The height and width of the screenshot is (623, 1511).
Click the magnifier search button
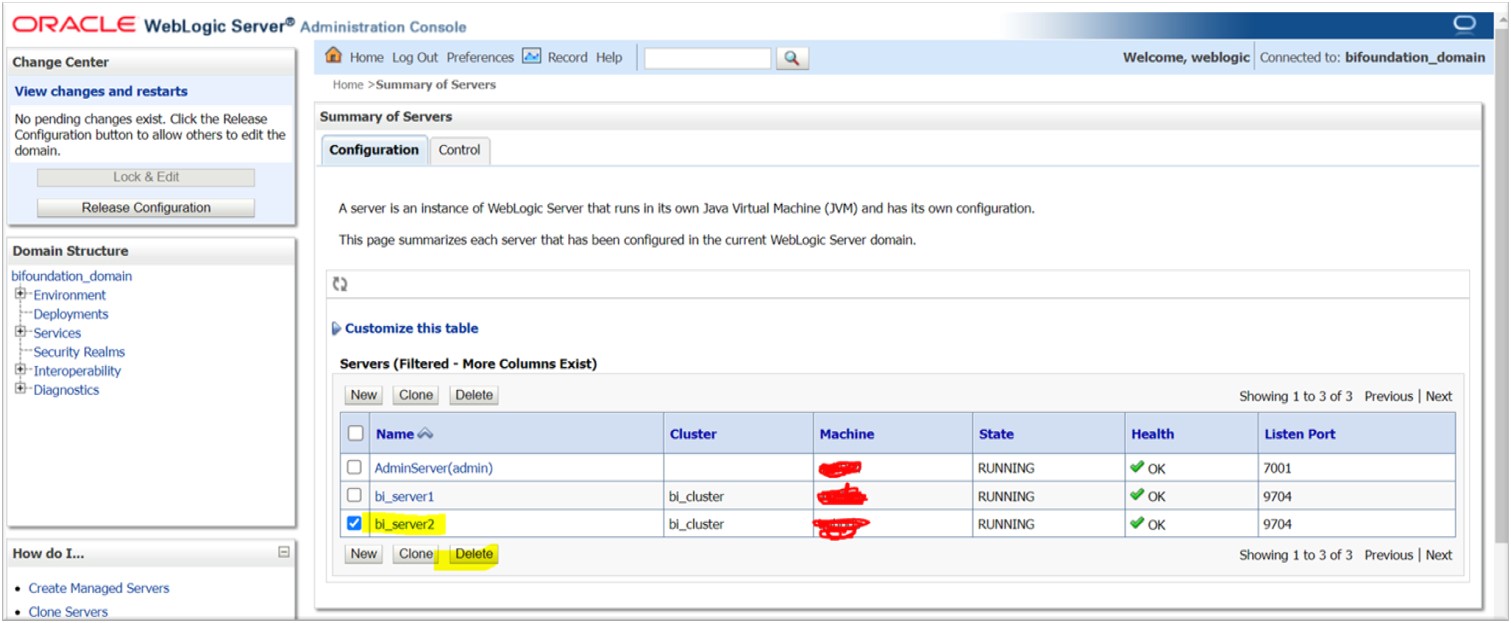[x=792, y=58]
